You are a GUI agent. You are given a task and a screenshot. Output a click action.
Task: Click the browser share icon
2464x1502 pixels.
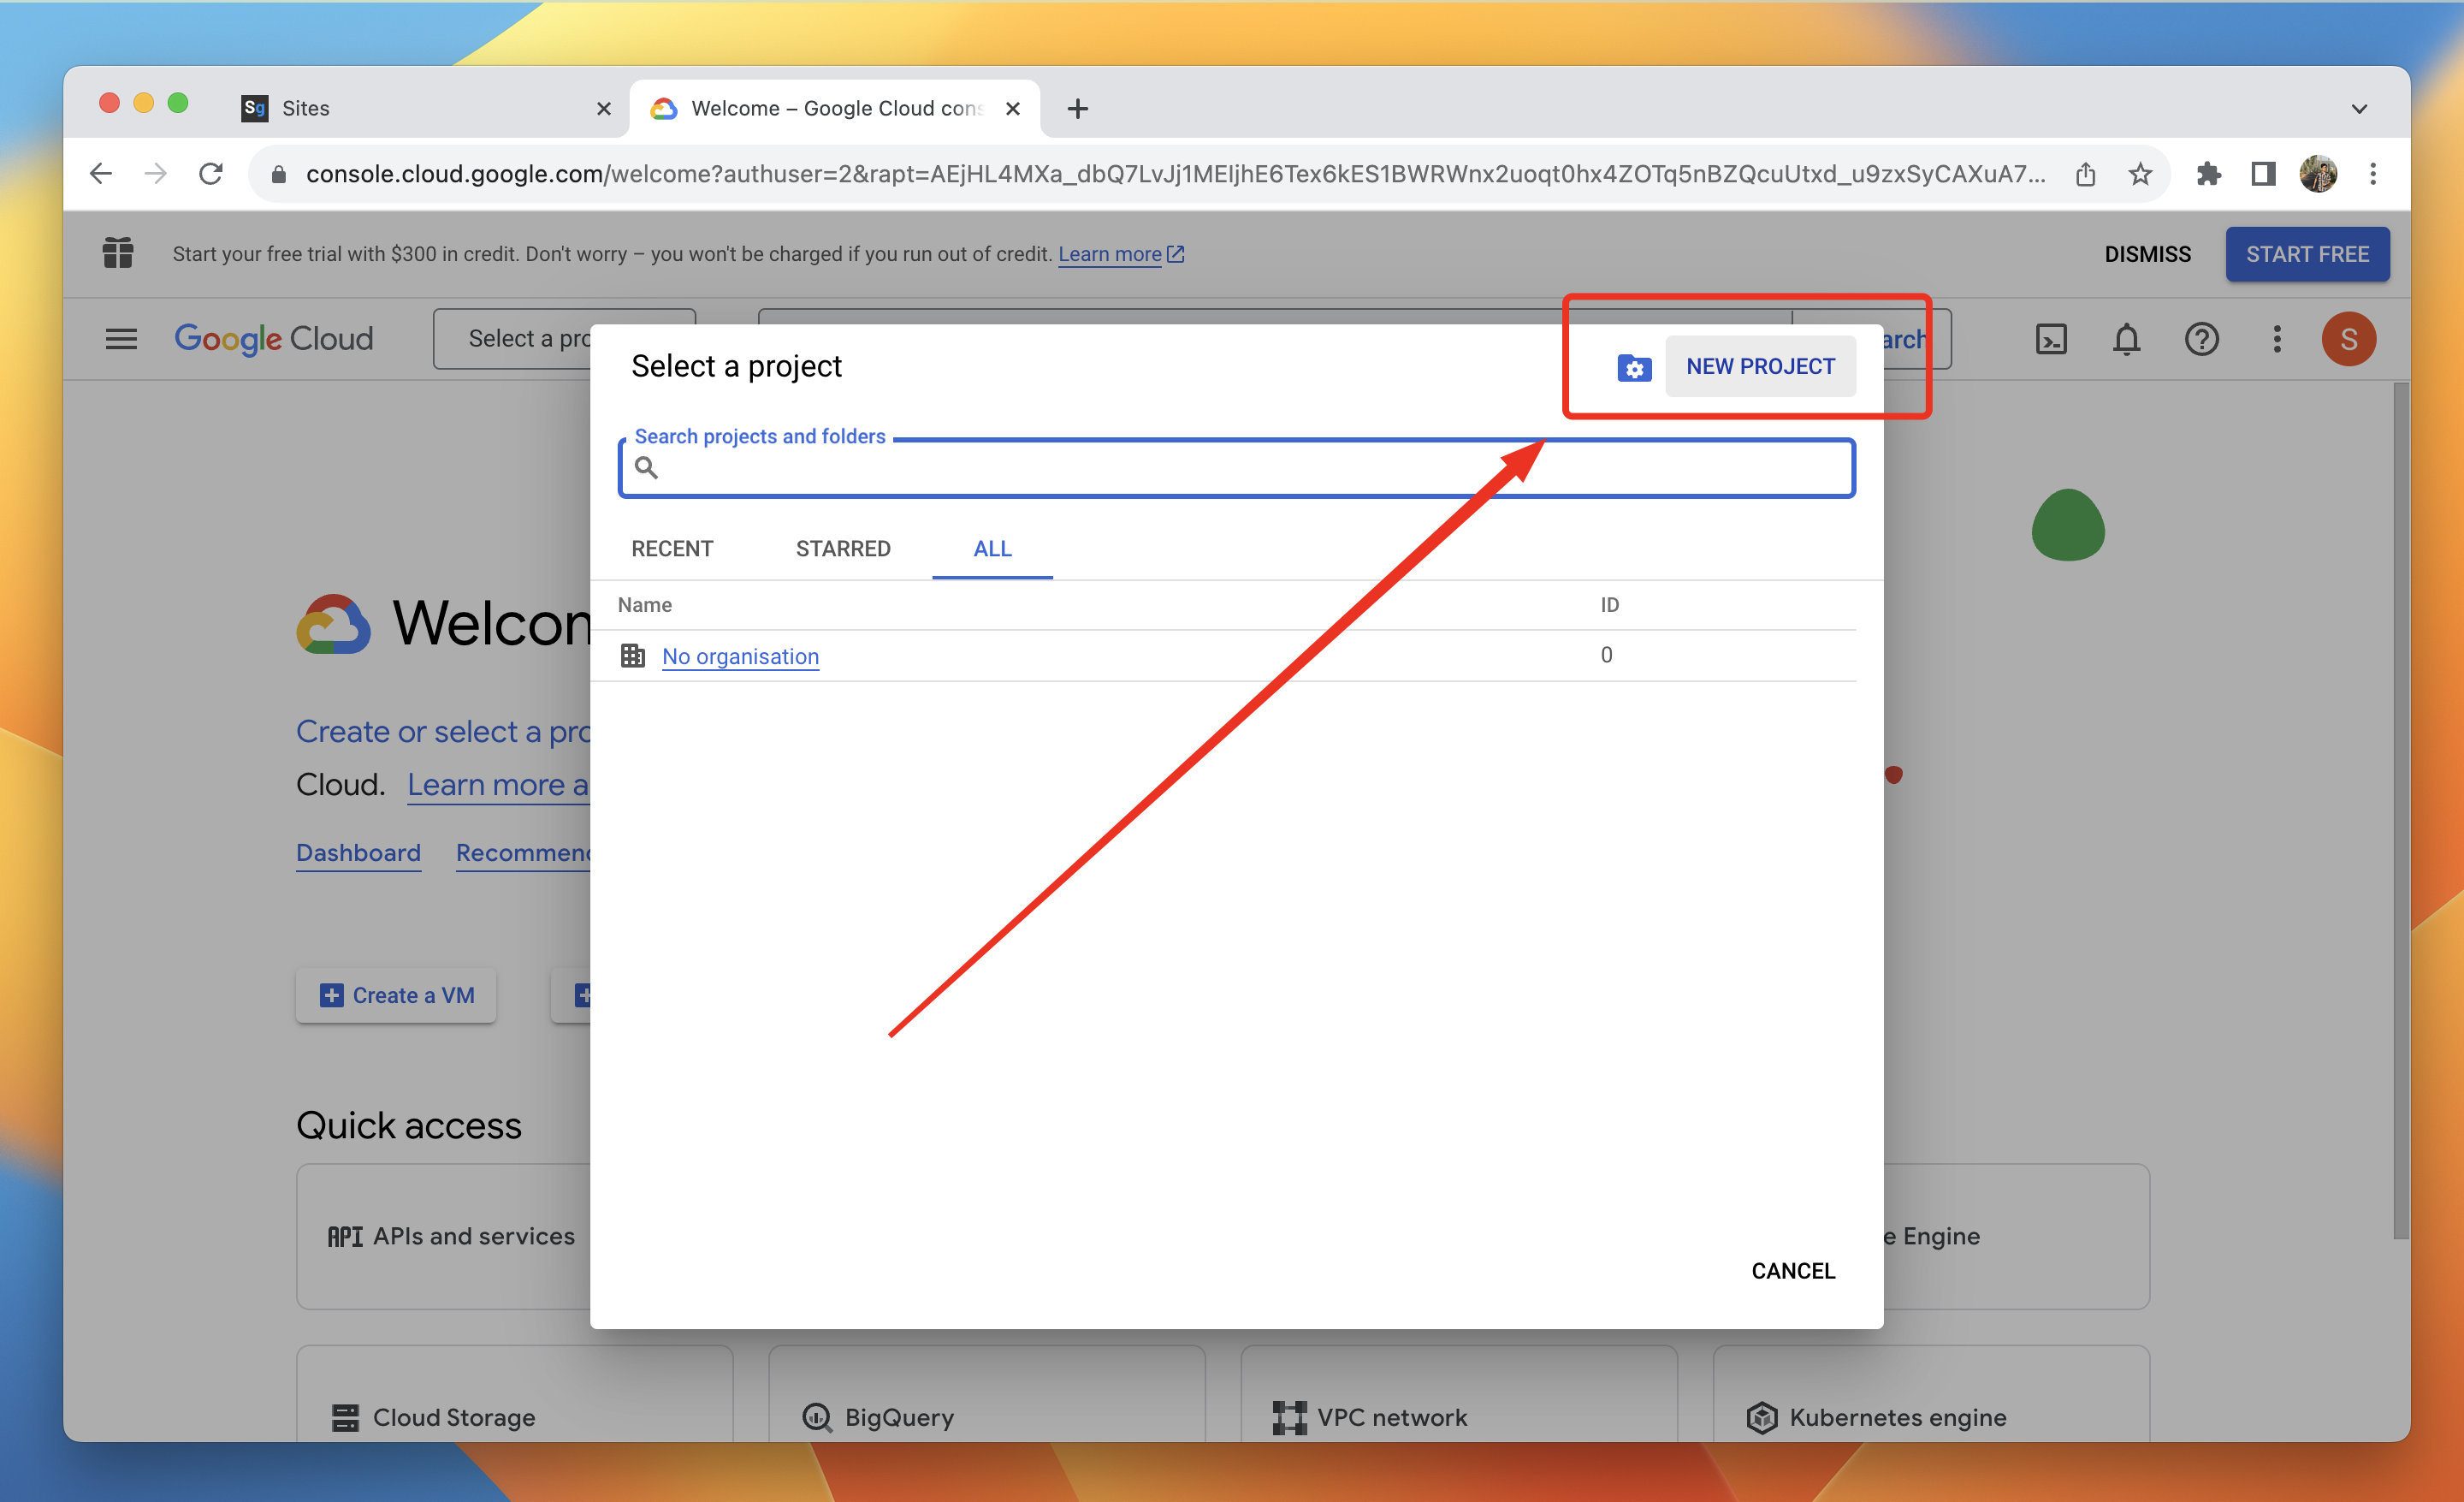(2085, 174)
